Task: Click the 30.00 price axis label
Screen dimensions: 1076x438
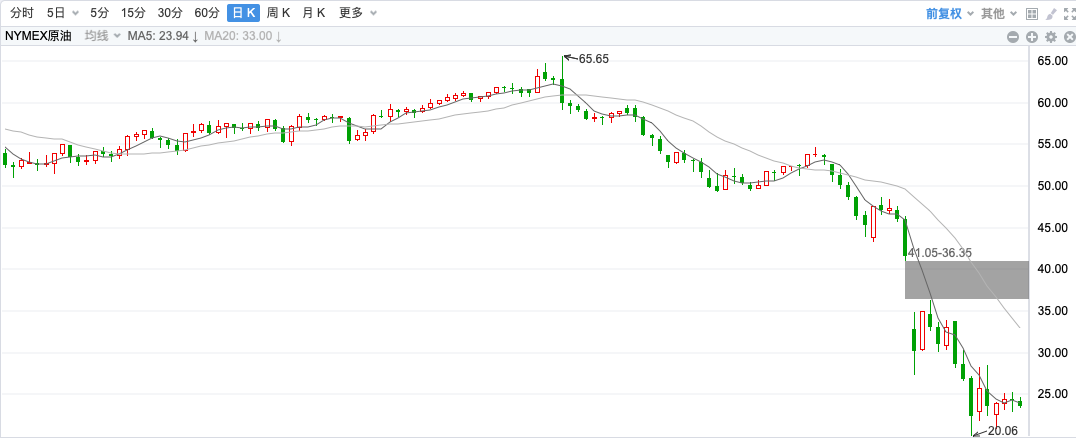Action: tap(1052, 352)
